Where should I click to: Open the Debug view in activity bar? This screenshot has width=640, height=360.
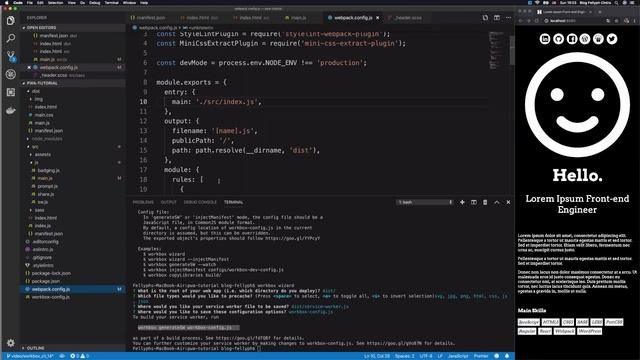click(11, 74)
